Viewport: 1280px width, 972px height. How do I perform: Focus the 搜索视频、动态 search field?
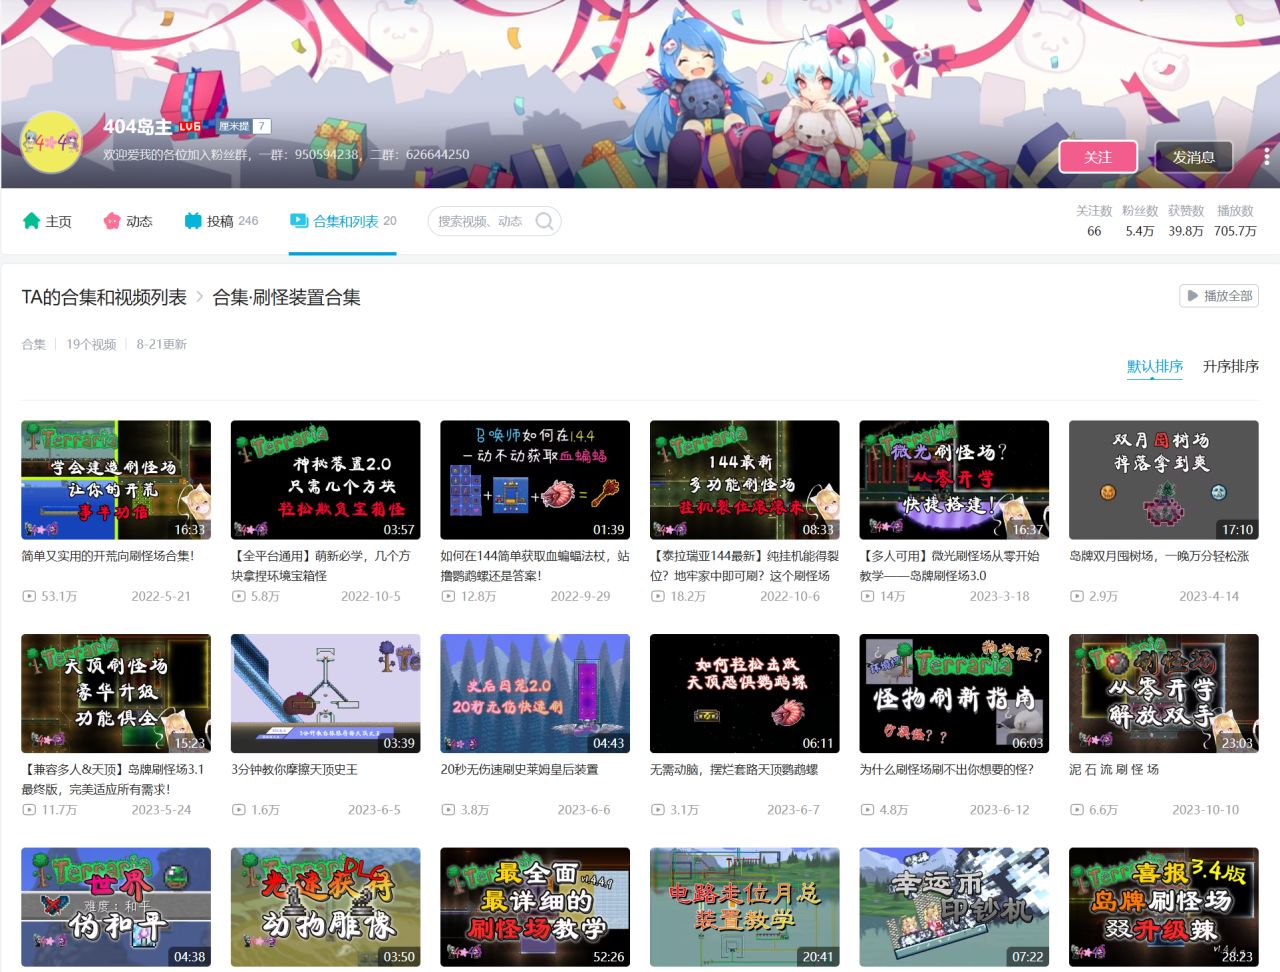494,221
